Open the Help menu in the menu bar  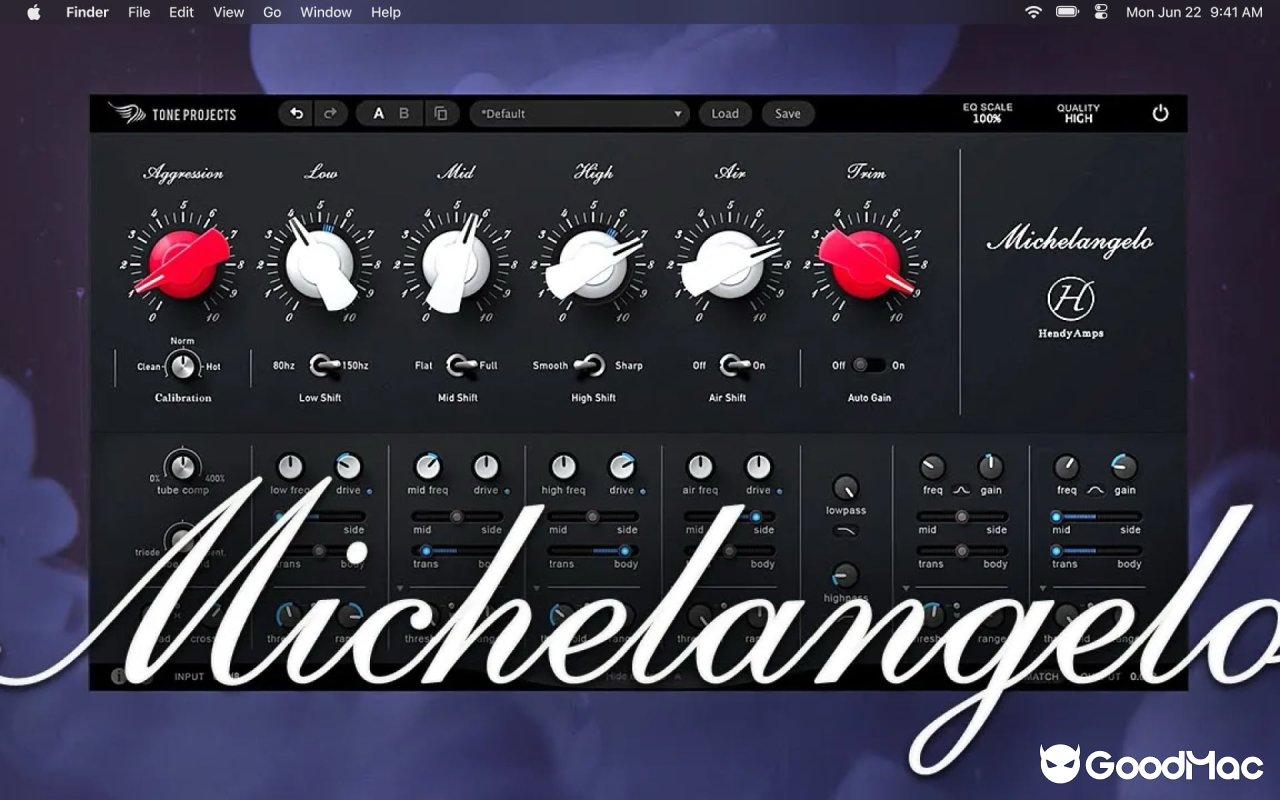tap(386, 12)
